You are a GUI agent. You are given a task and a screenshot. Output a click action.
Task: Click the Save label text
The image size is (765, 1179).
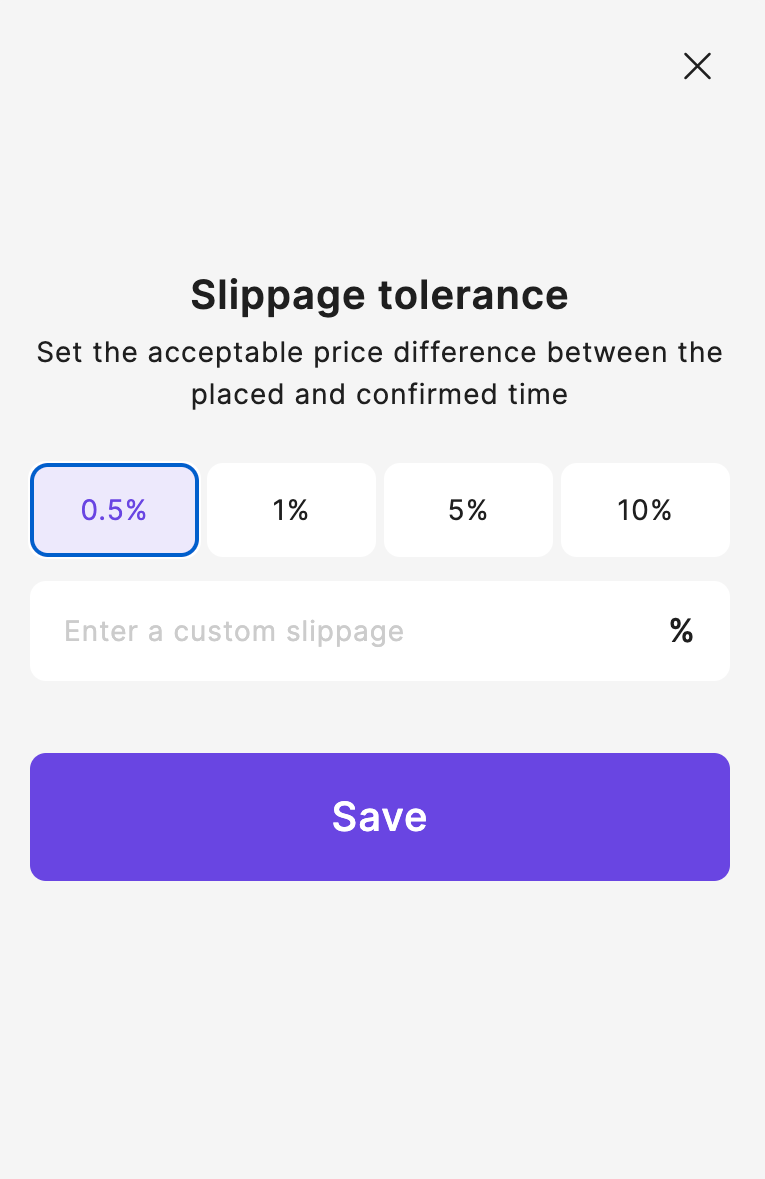coord(379,817)
